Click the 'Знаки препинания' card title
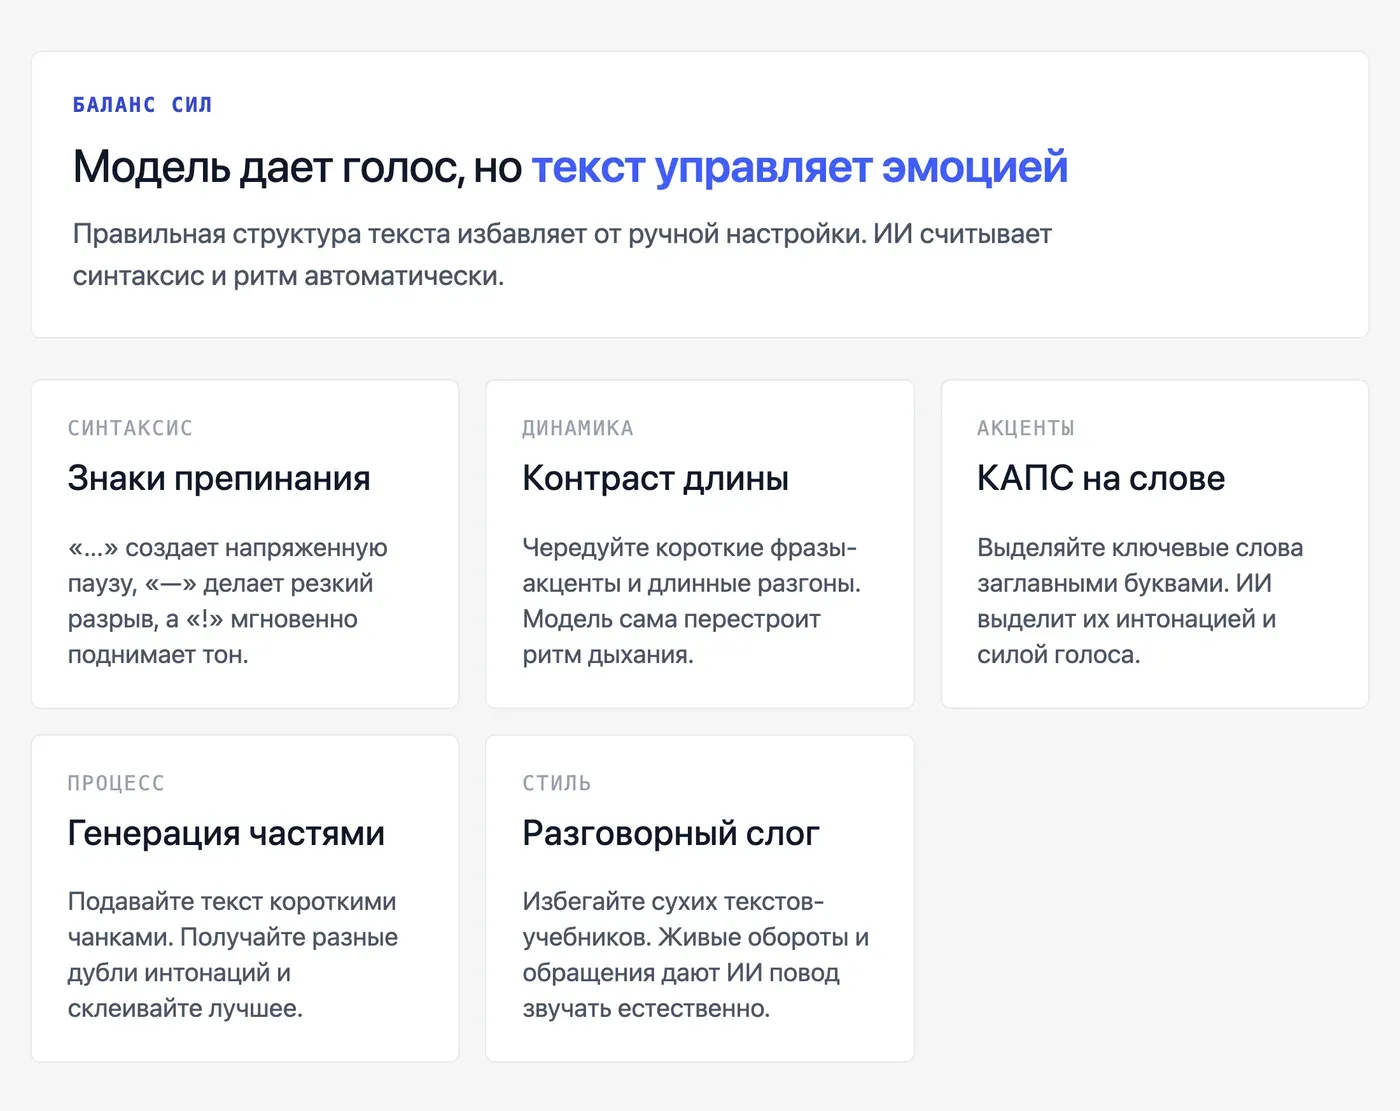The width and height of the screenshot is (1400, 1111). (219, 478)
